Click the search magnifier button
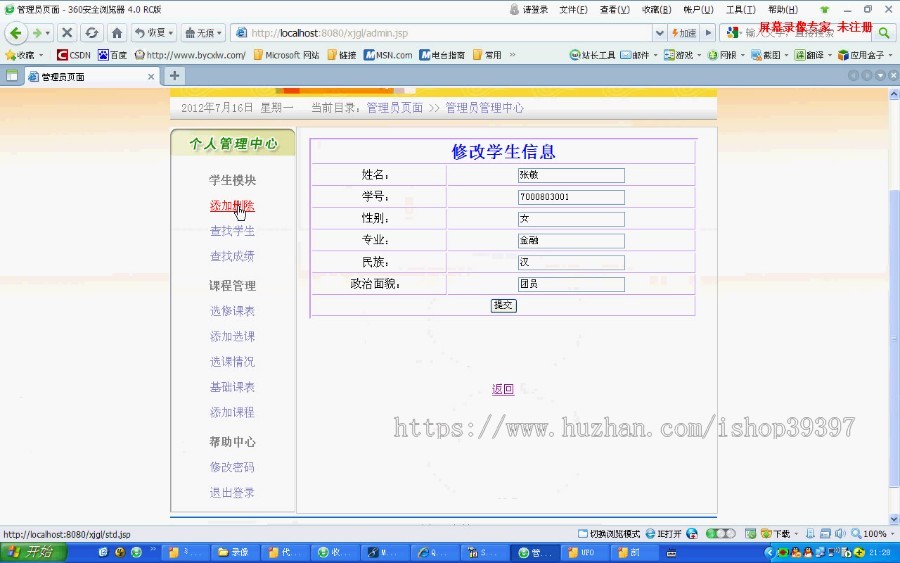Viewport: 900px width, 563px height. tap(883, 33)
